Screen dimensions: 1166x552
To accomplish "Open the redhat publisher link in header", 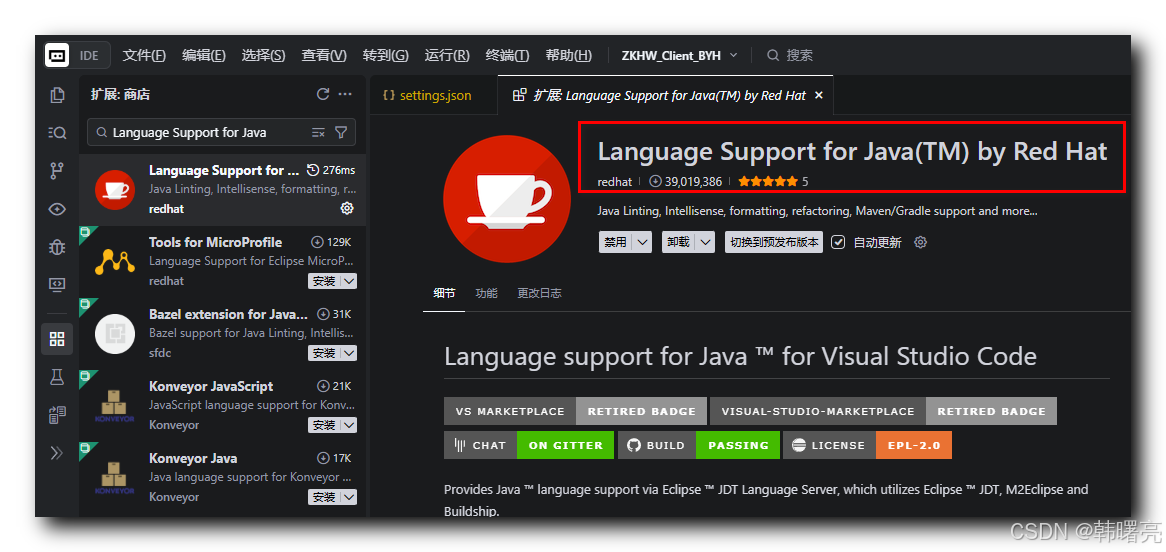I will point(614,181).
